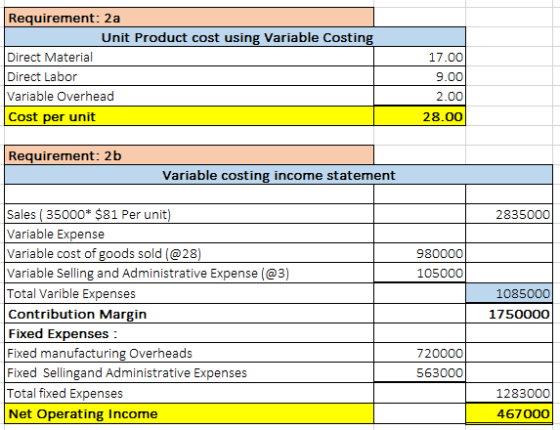
Task: Click the value 563000
Action: 420,372
